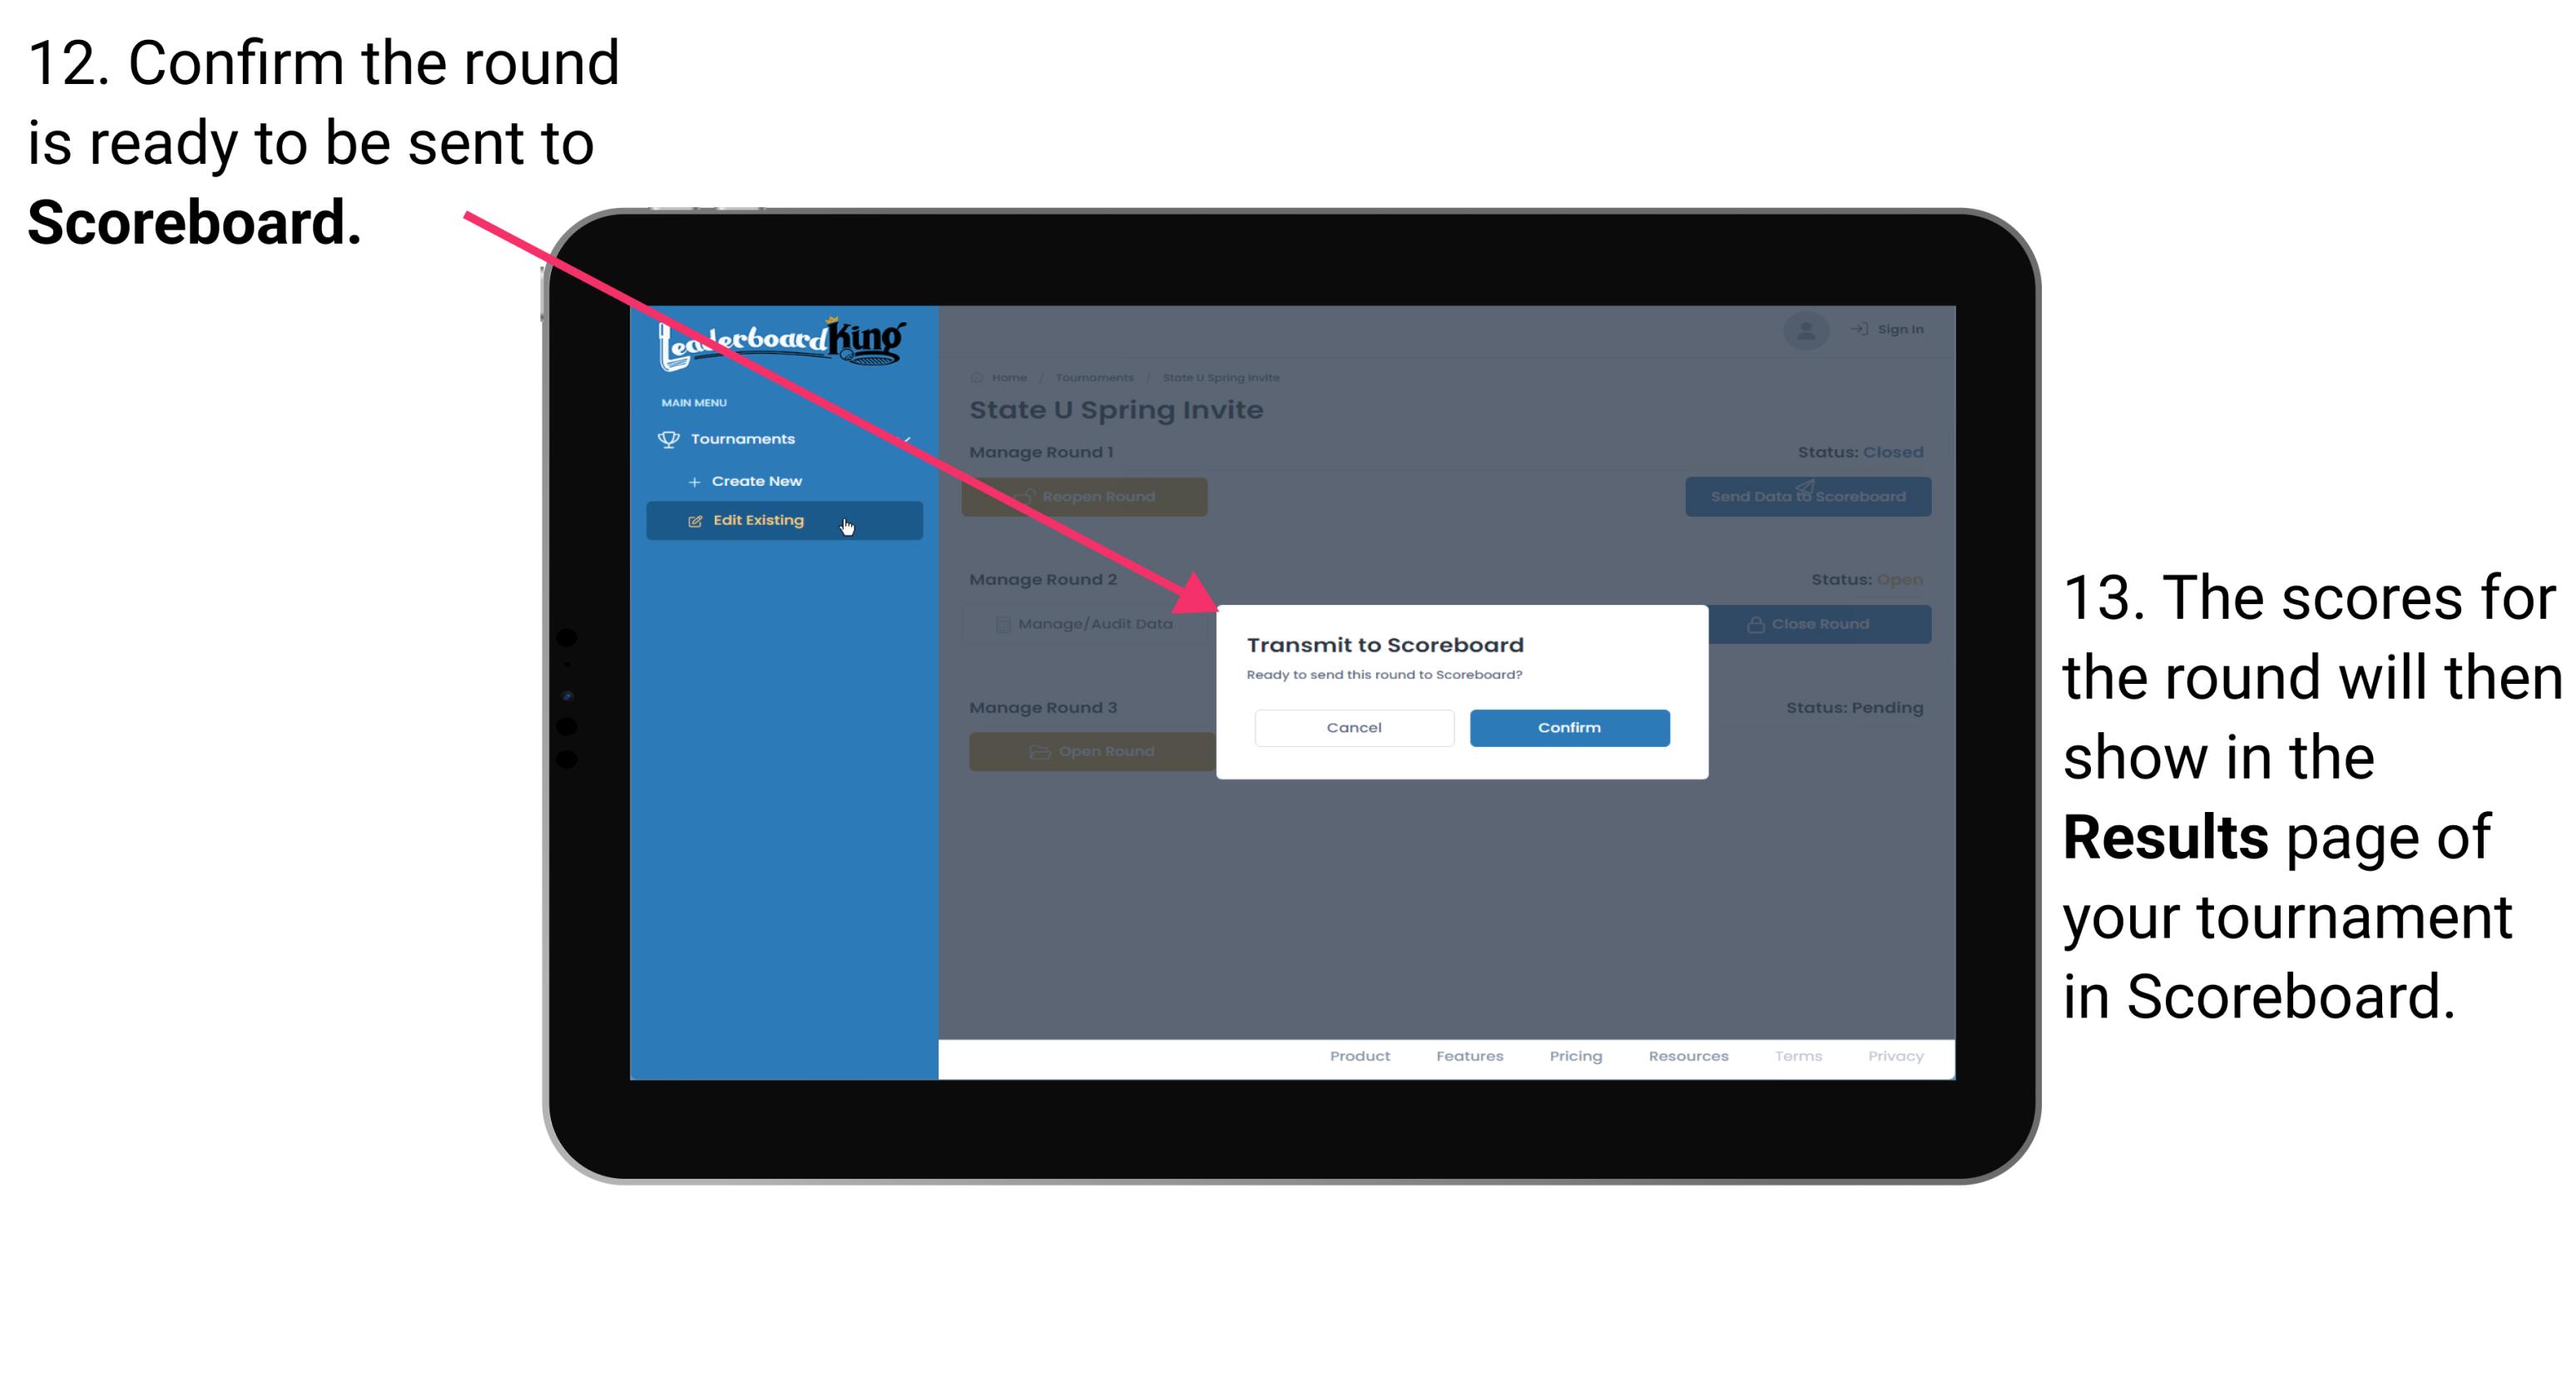The image size is (2576, 1386).
Task: Select the Tournaments menu item
Action: tap(745, 438)
